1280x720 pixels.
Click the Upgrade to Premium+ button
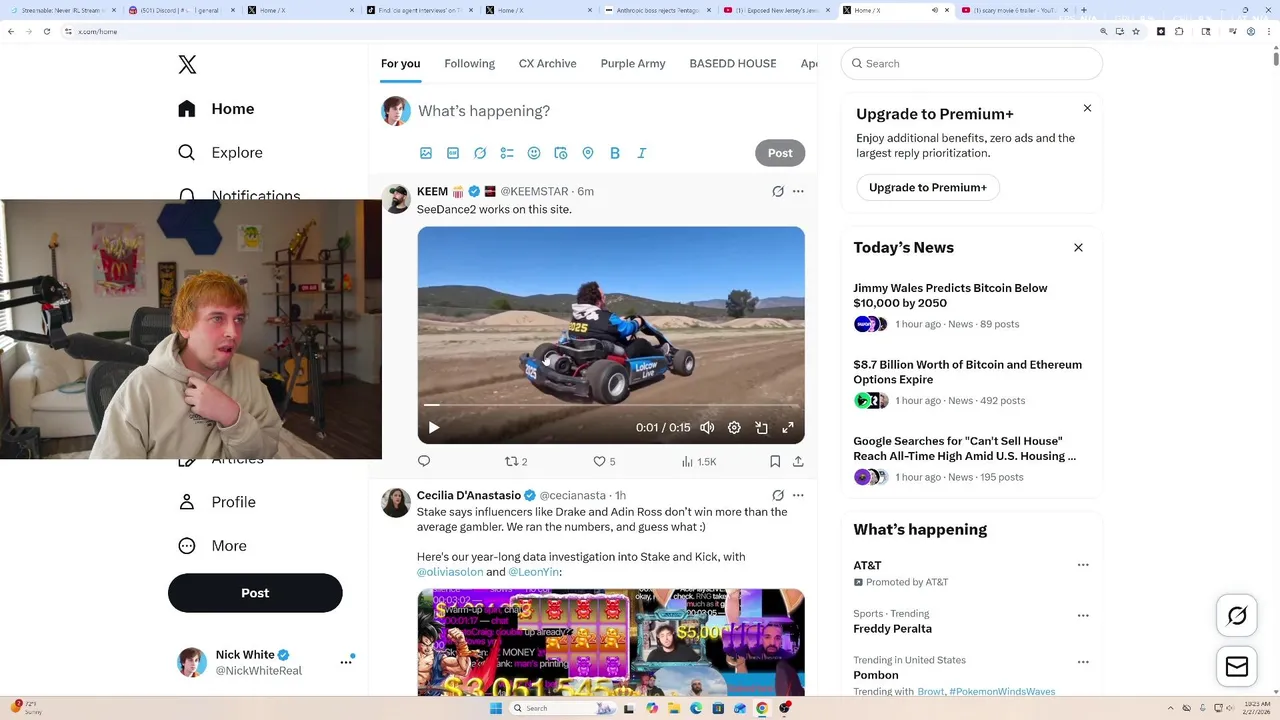point(928,187)
